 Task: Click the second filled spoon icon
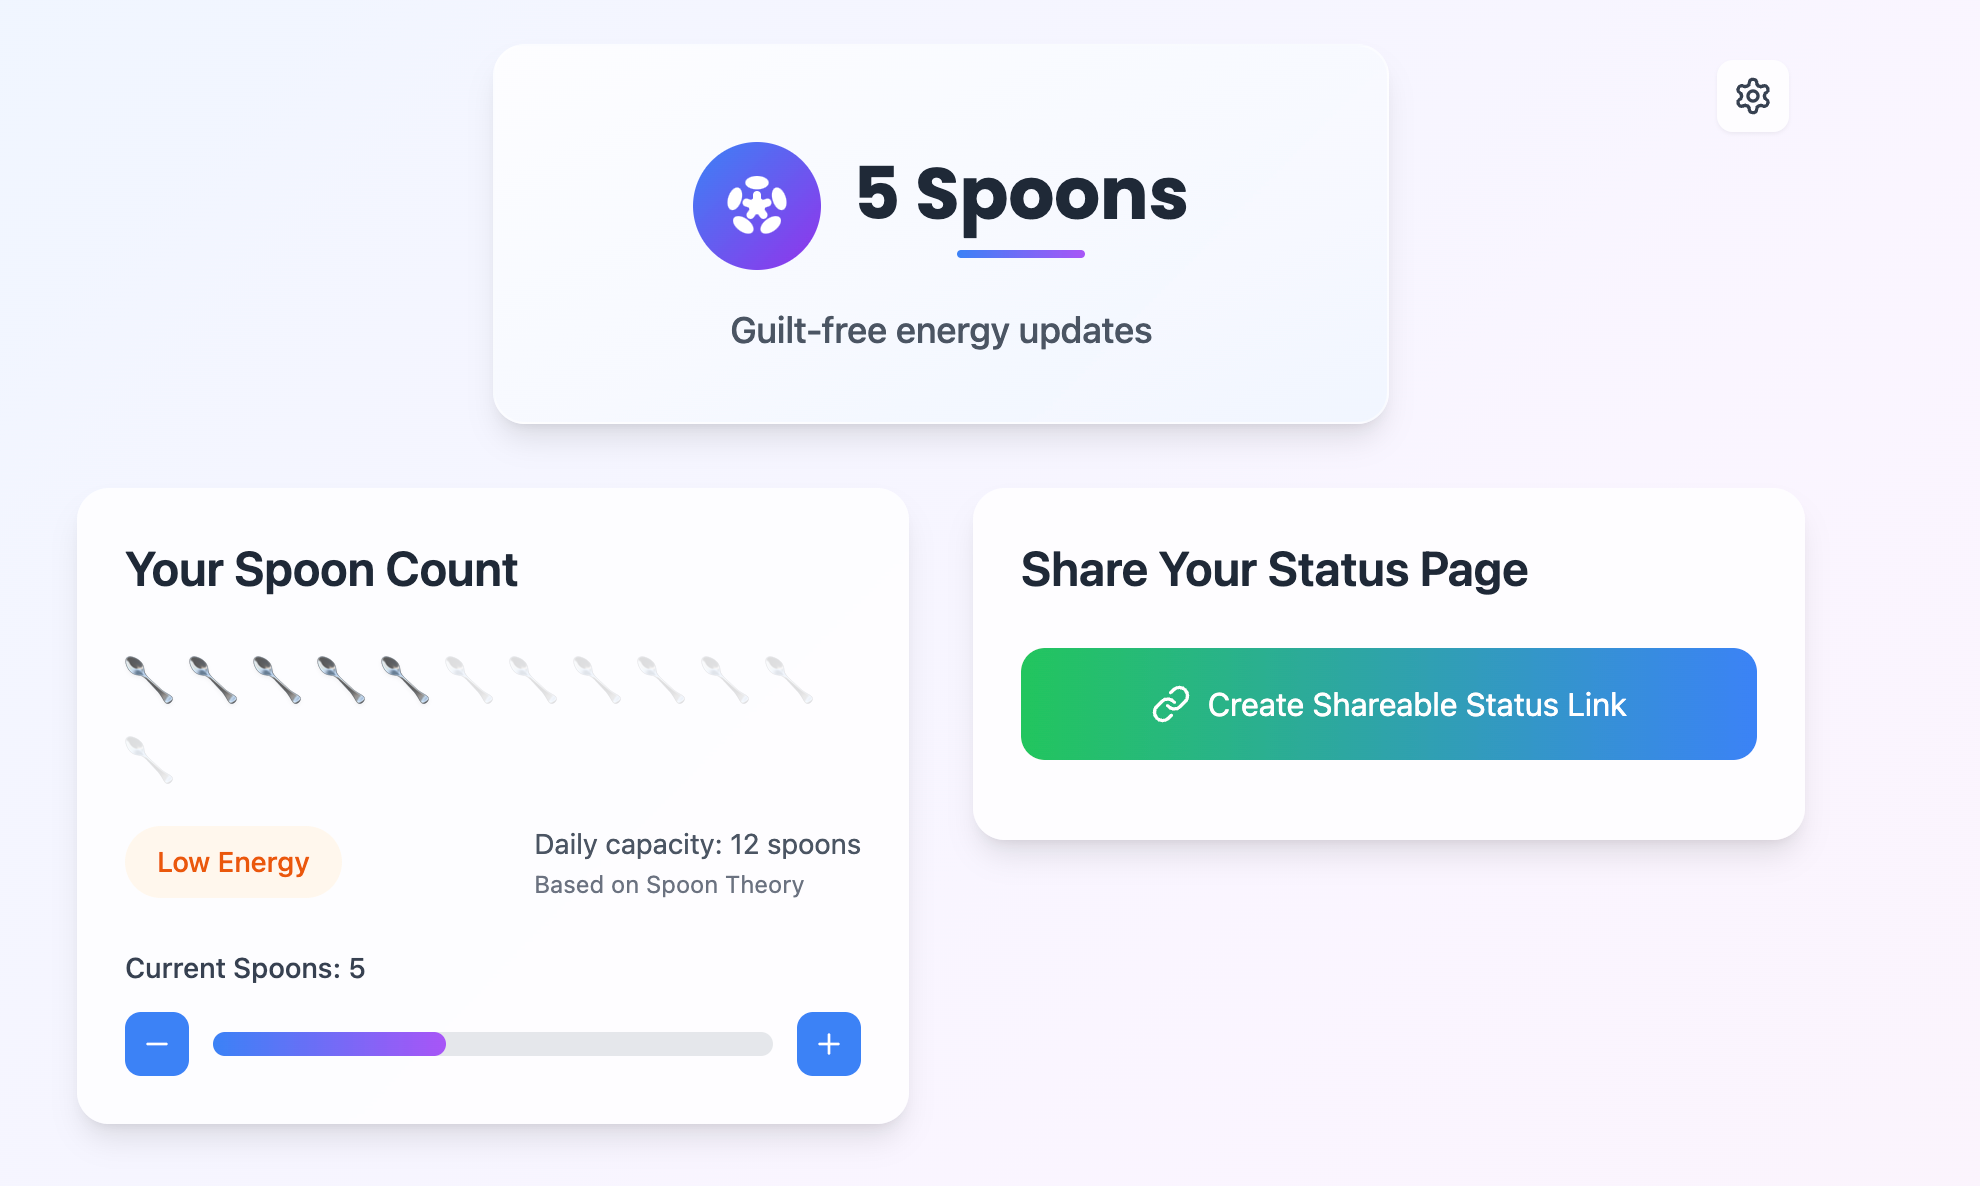[213, 680]
